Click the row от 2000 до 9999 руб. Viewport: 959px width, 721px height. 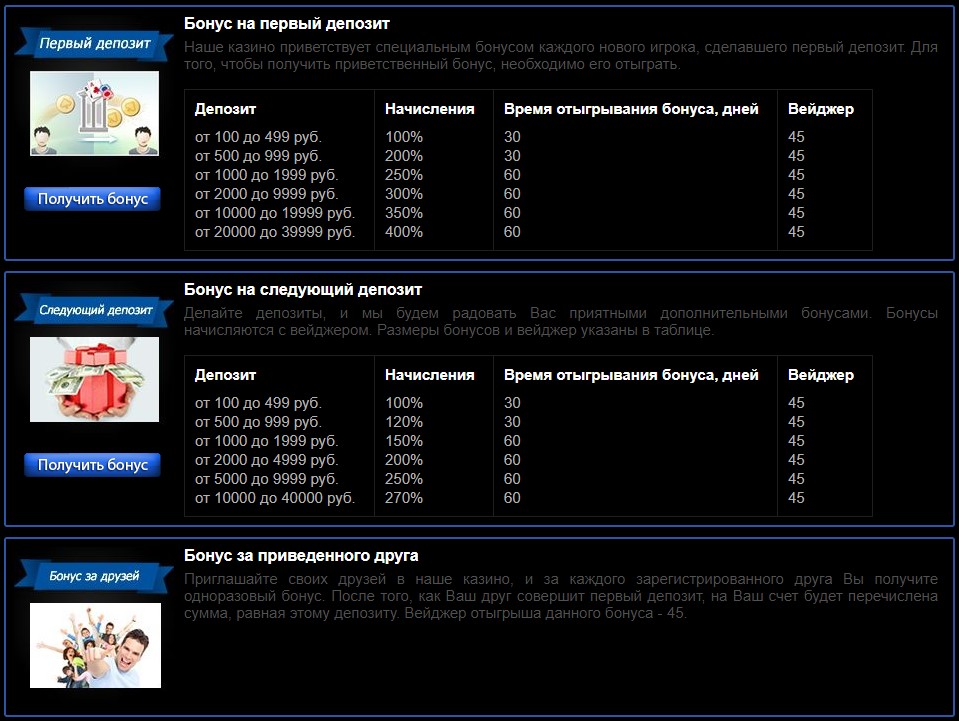pyautogui.click(x=267, y=194)
